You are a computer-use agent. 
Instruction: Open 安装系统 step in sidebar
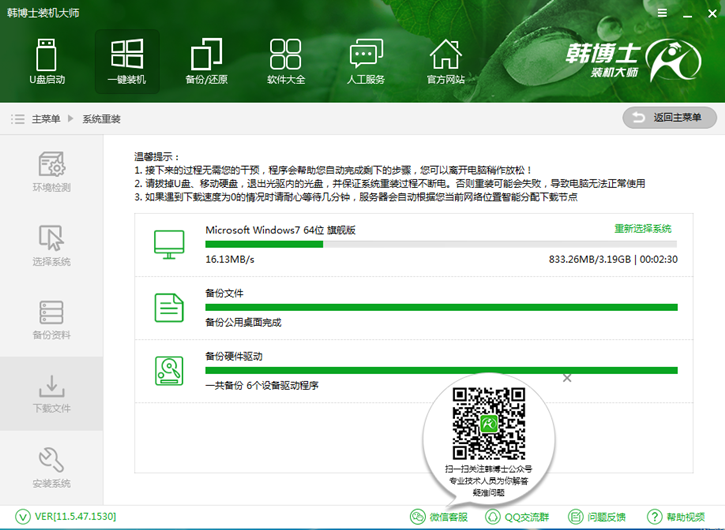[x=51, y=468]
